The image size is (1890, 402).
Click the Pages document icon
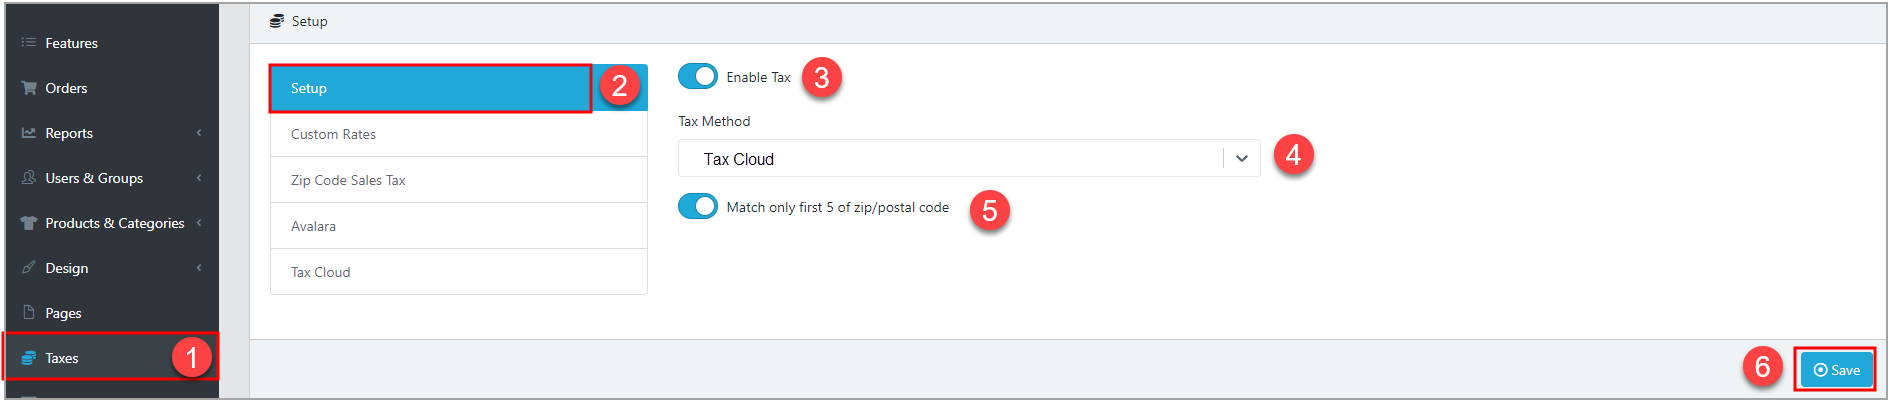29,312
